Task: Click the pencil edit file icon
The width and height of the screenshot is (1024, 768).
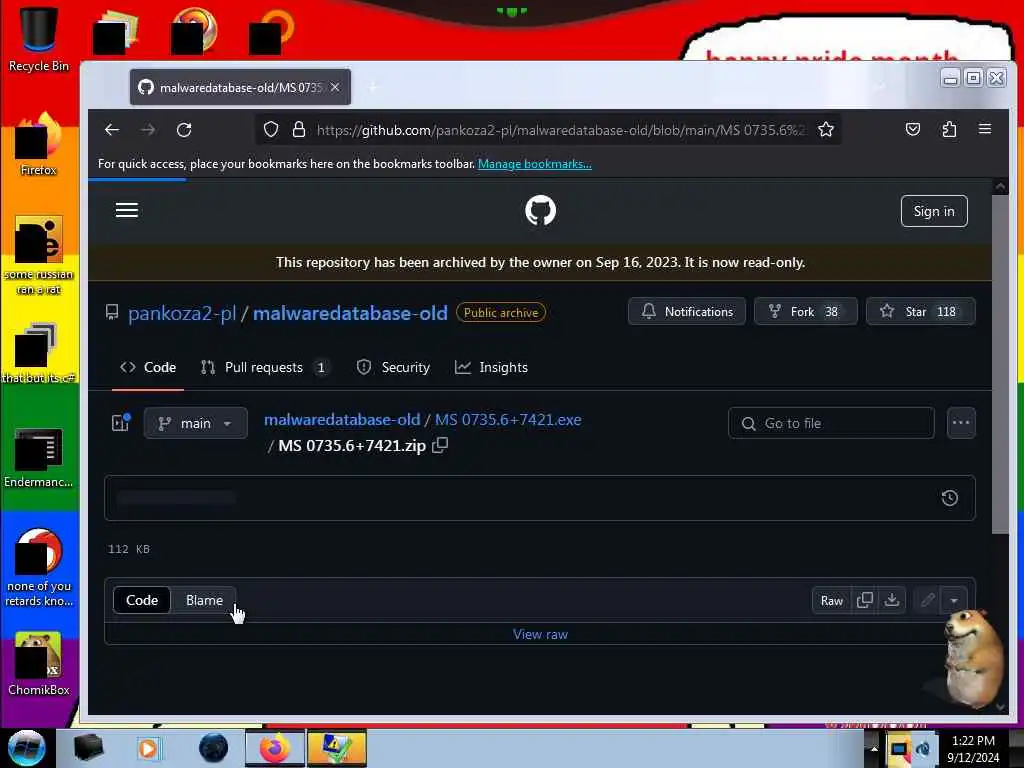Action: (x=927, y=601)
